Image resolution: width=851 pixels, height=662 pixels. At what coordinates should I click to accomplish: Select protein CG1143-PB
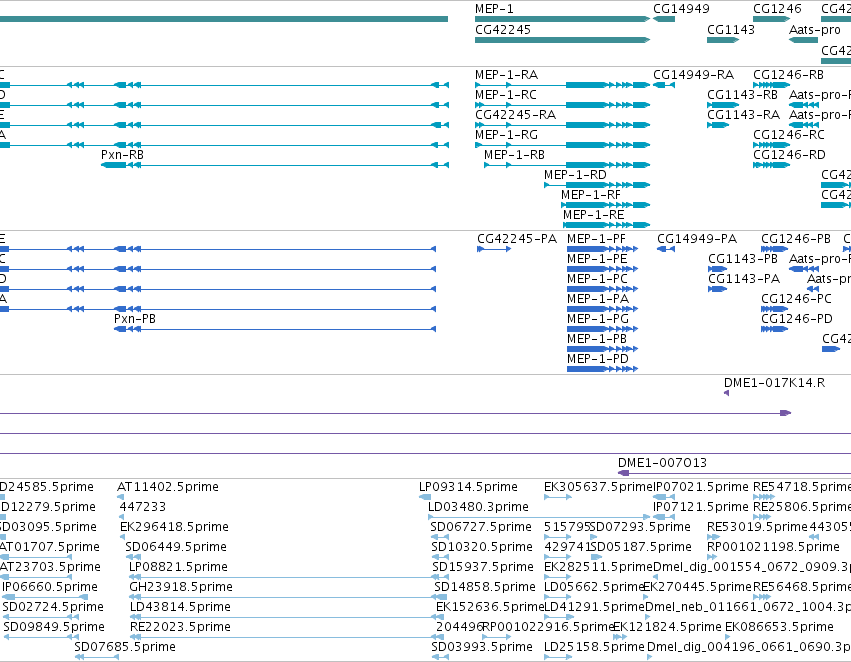(717, 269)
